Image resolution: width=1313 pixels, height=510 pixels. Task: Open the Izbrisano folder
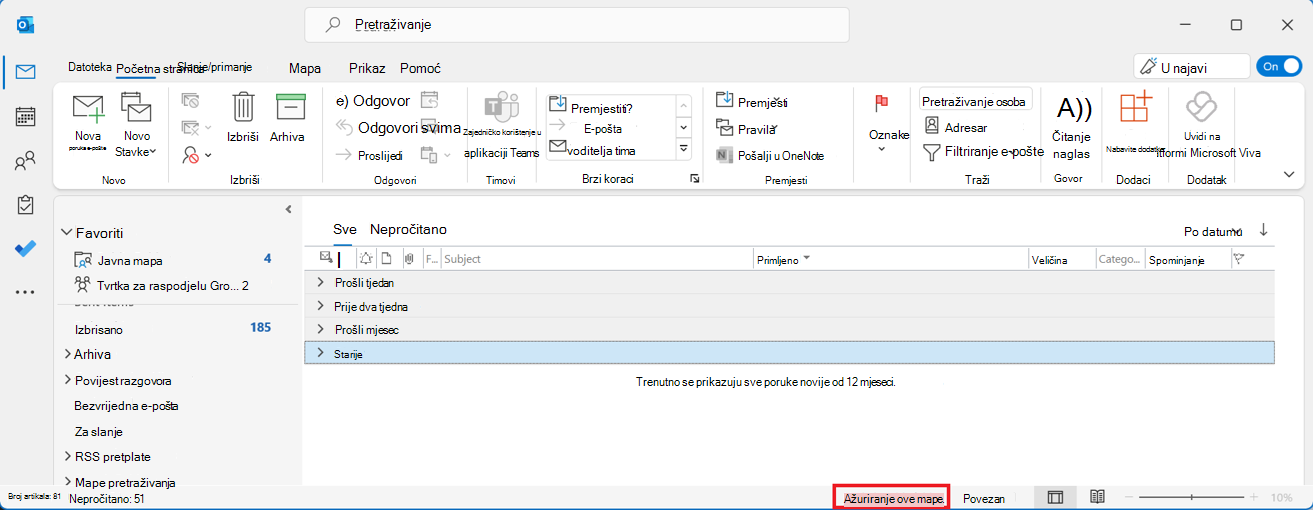point(99,328)
